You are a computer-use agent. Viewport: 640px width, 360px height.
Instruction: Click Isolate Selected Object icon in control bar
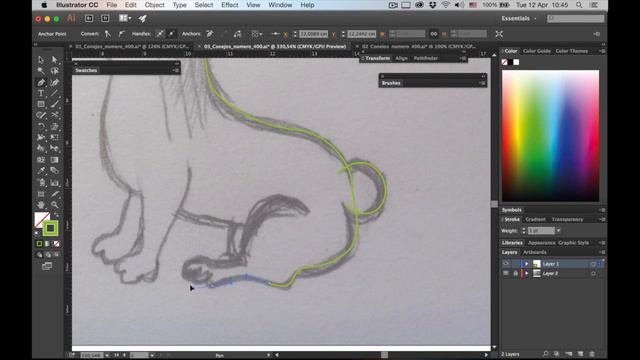(x=499, y=34)
